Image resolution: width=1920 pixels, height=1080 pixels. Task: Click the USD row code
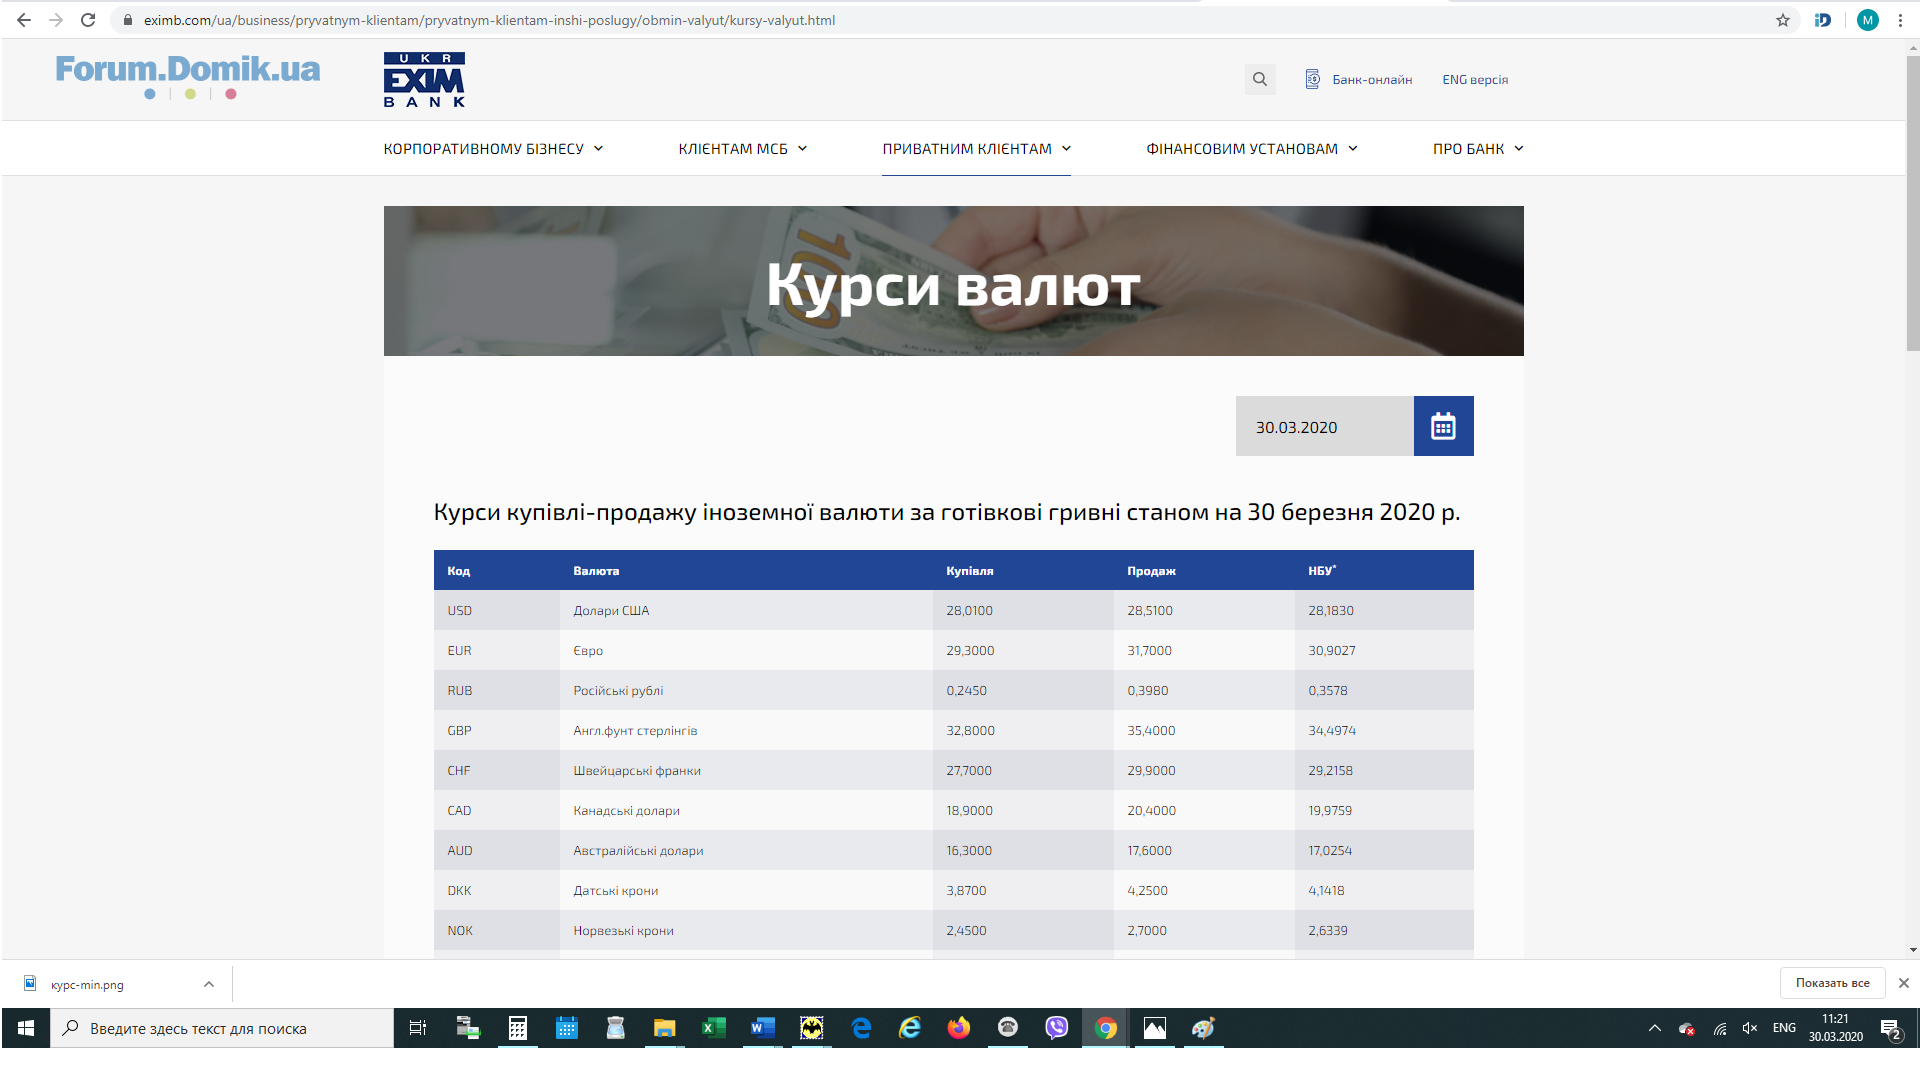click(459, 610)
